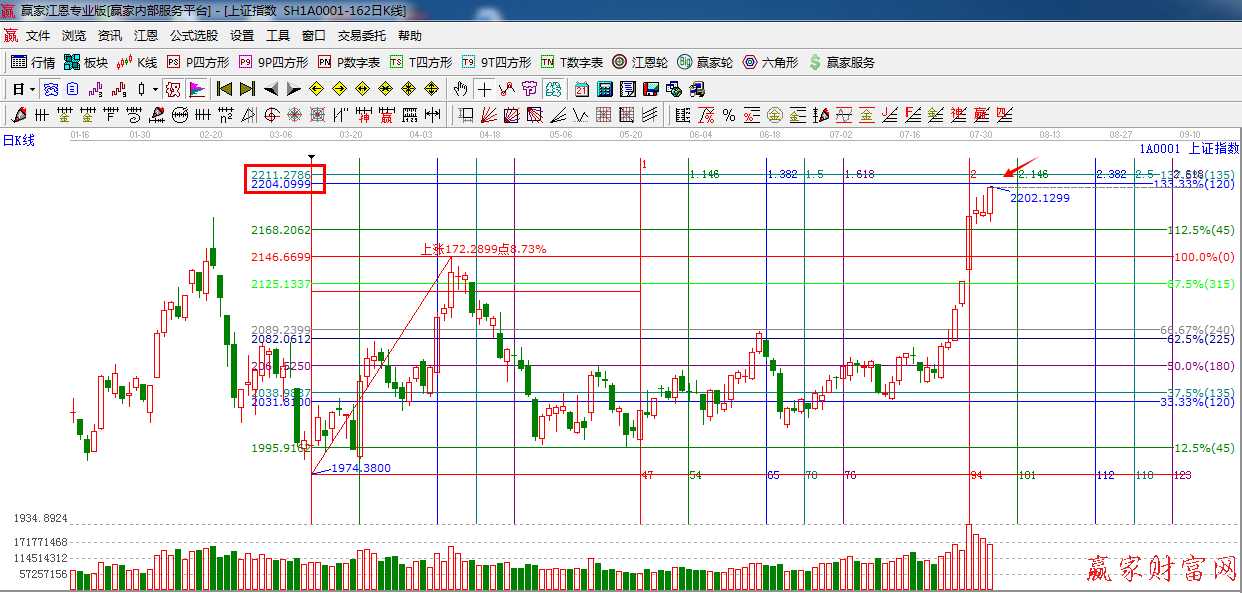Select the hand pan tool

point(460,89)
